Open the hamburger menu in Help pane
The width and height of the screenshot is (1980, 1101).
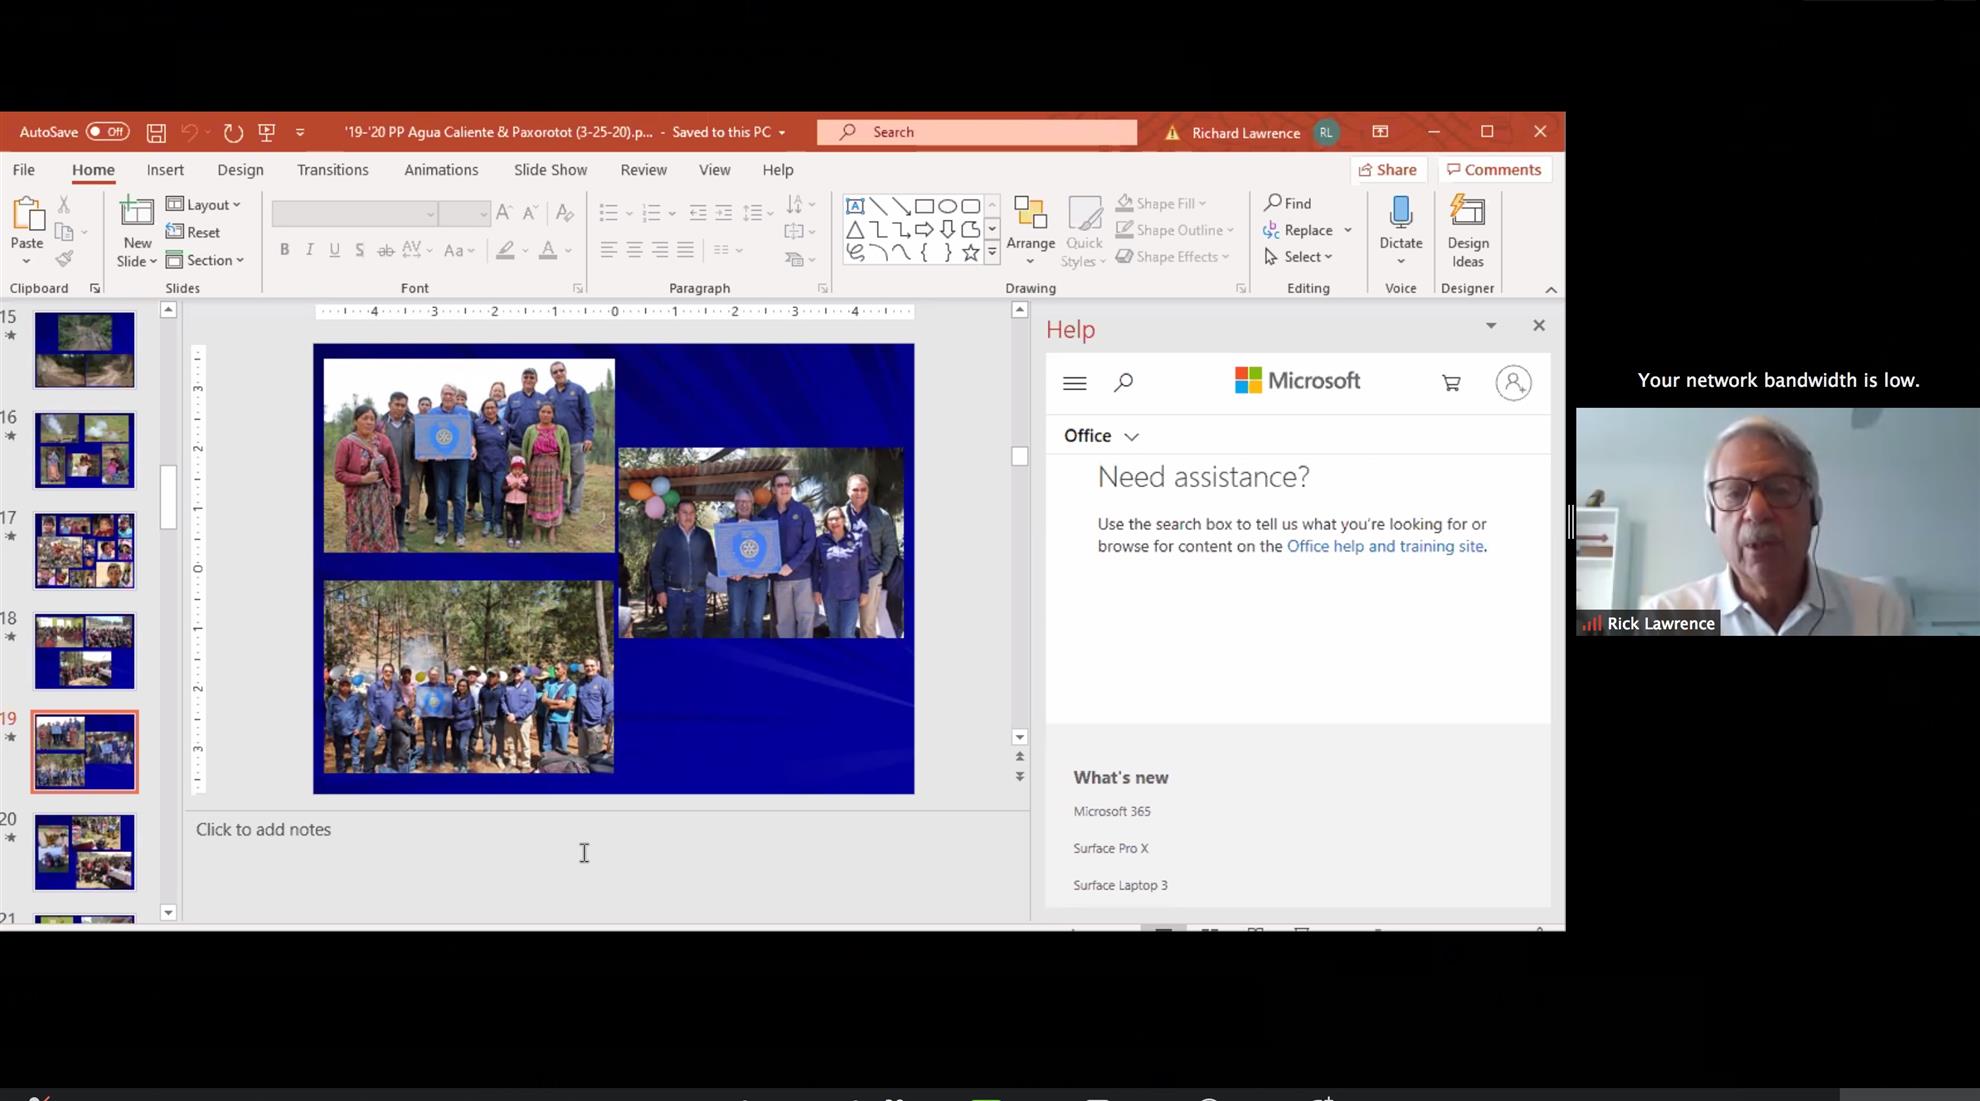click(x=1075, y=382)
